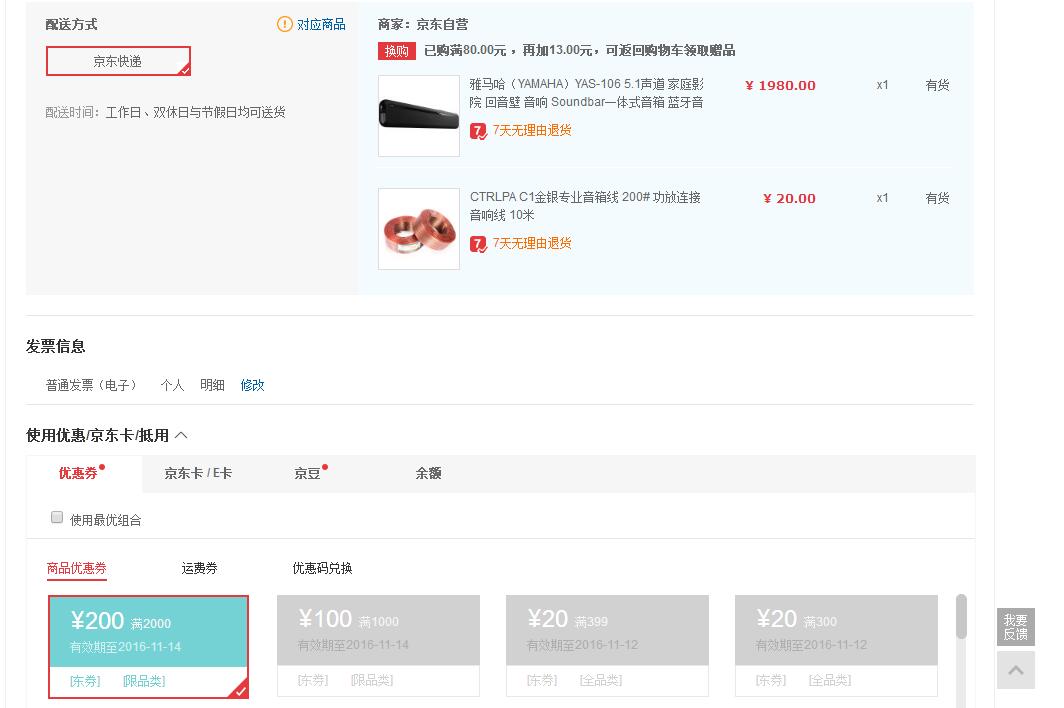Click the red 换购 badge
Screen dimensions: 1064x708
coord(396,51)
